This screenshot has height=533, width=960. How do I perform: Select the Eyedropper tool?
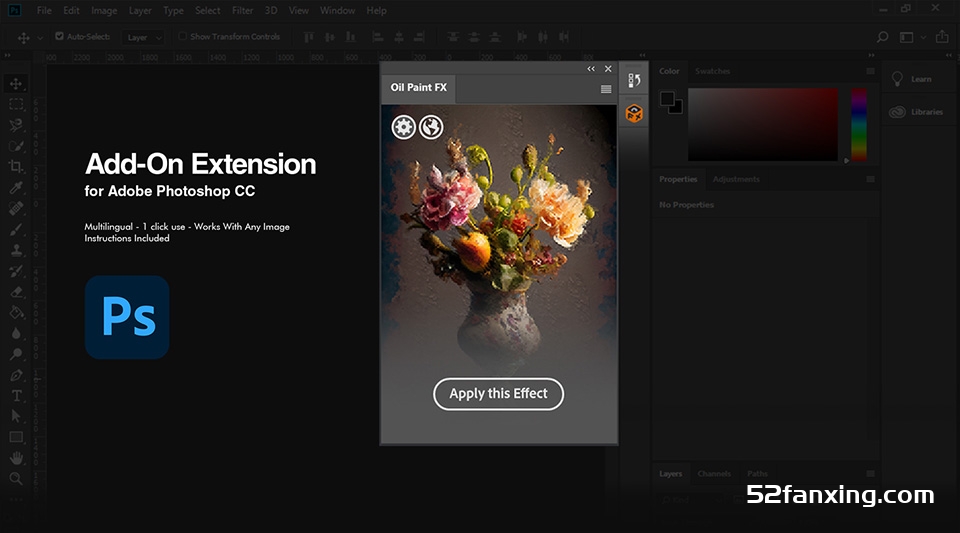16,187
